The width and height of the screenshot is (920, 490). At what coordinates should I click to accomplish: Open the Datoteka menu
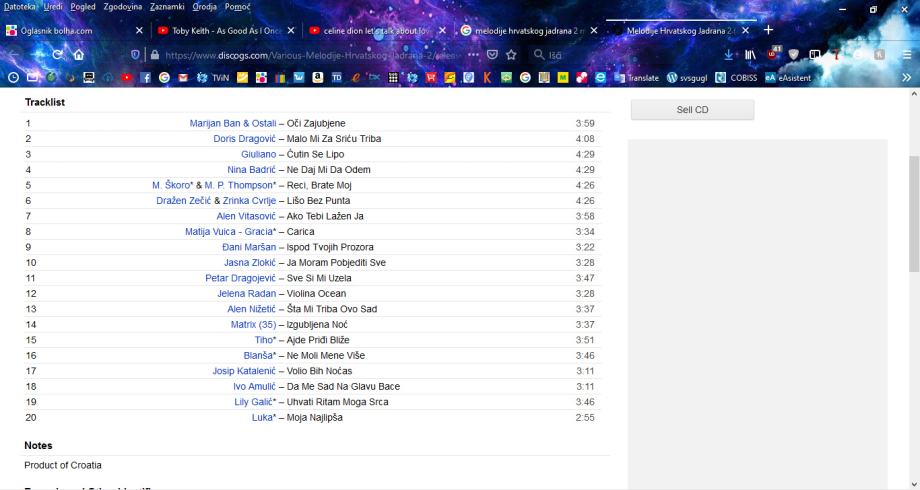20,6
